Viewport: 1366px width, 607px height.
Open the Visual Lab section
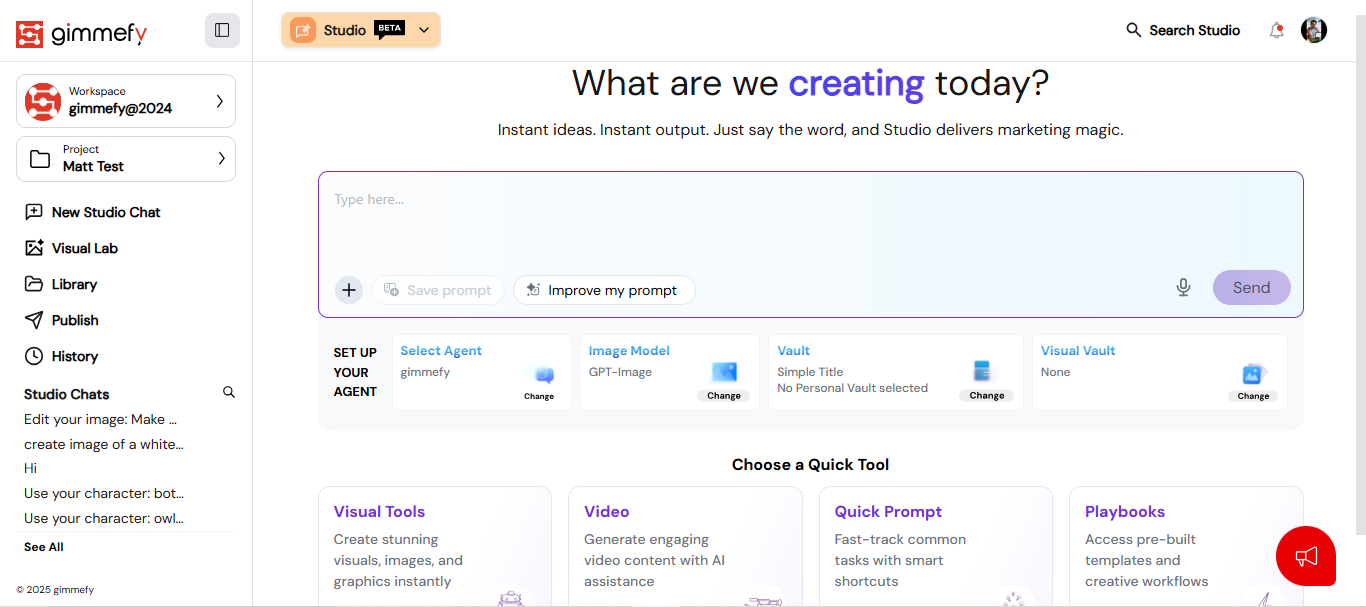[x=35, y=247]
